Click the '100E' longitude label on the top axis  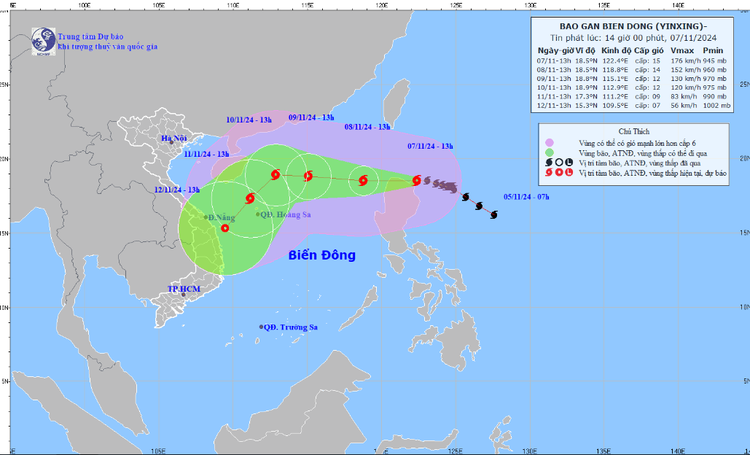click(84, 5)
